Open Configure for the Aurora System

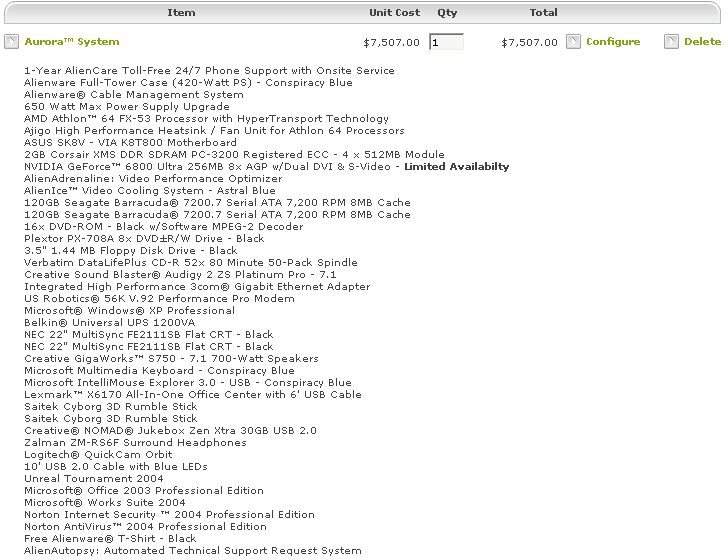(613, 42)
